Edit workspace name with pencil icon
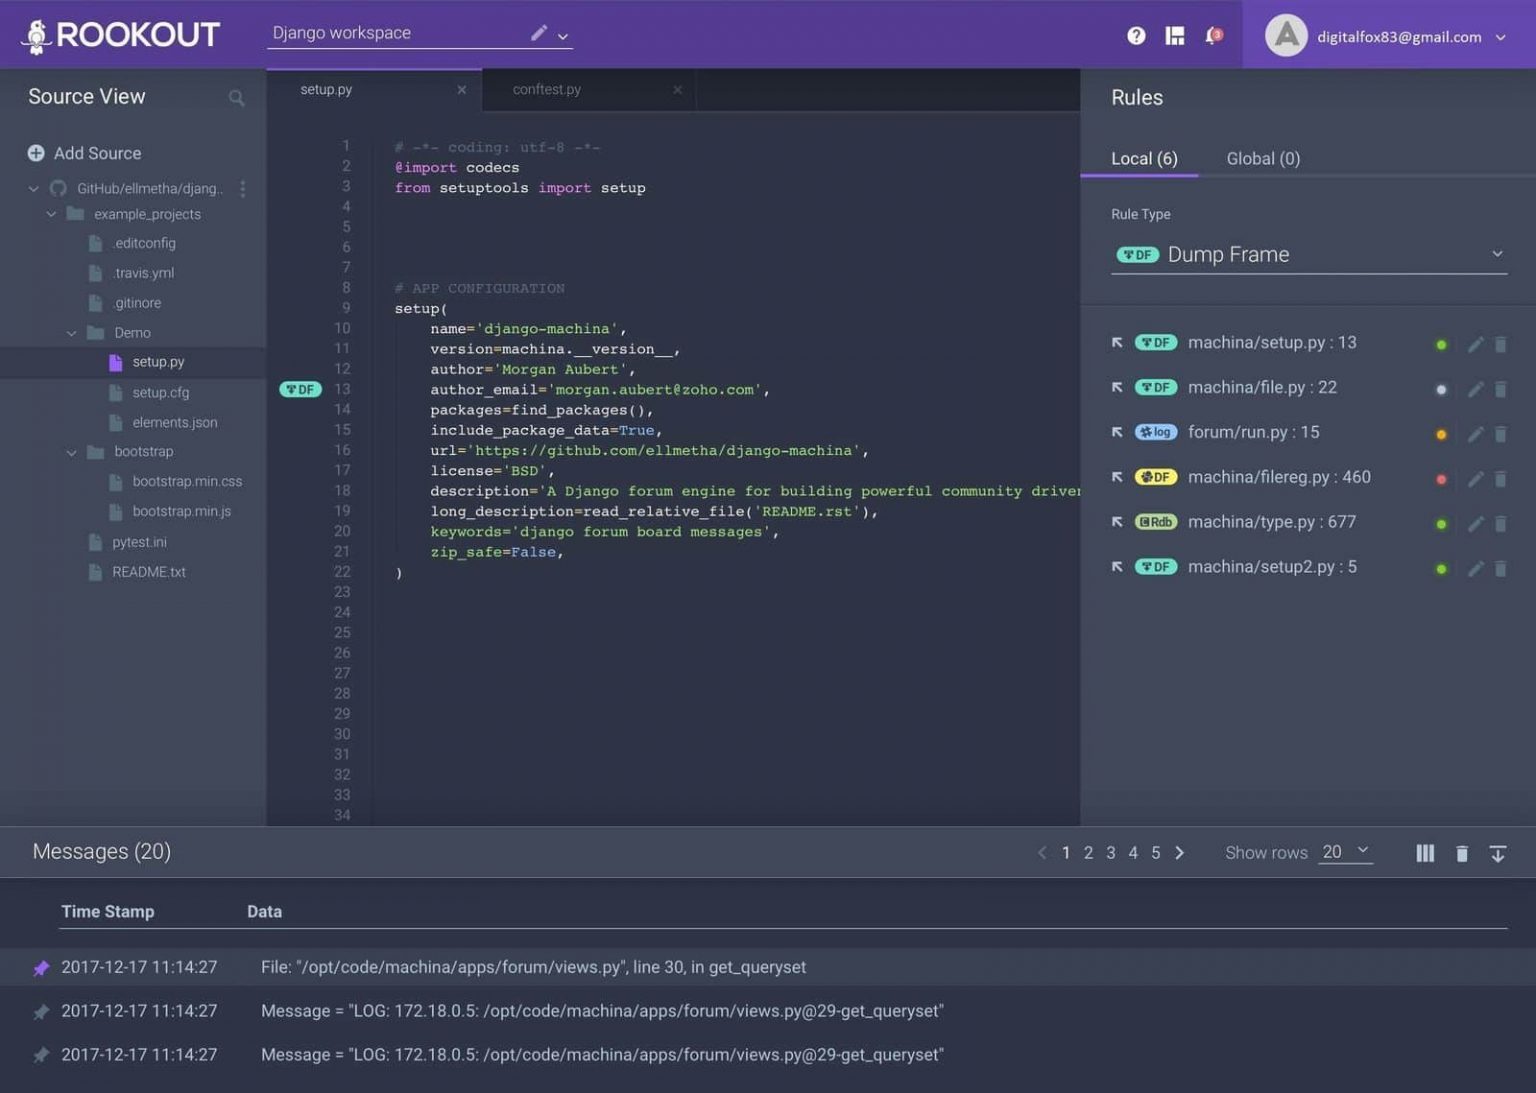 pyautogui.click(x=538, y=33)
